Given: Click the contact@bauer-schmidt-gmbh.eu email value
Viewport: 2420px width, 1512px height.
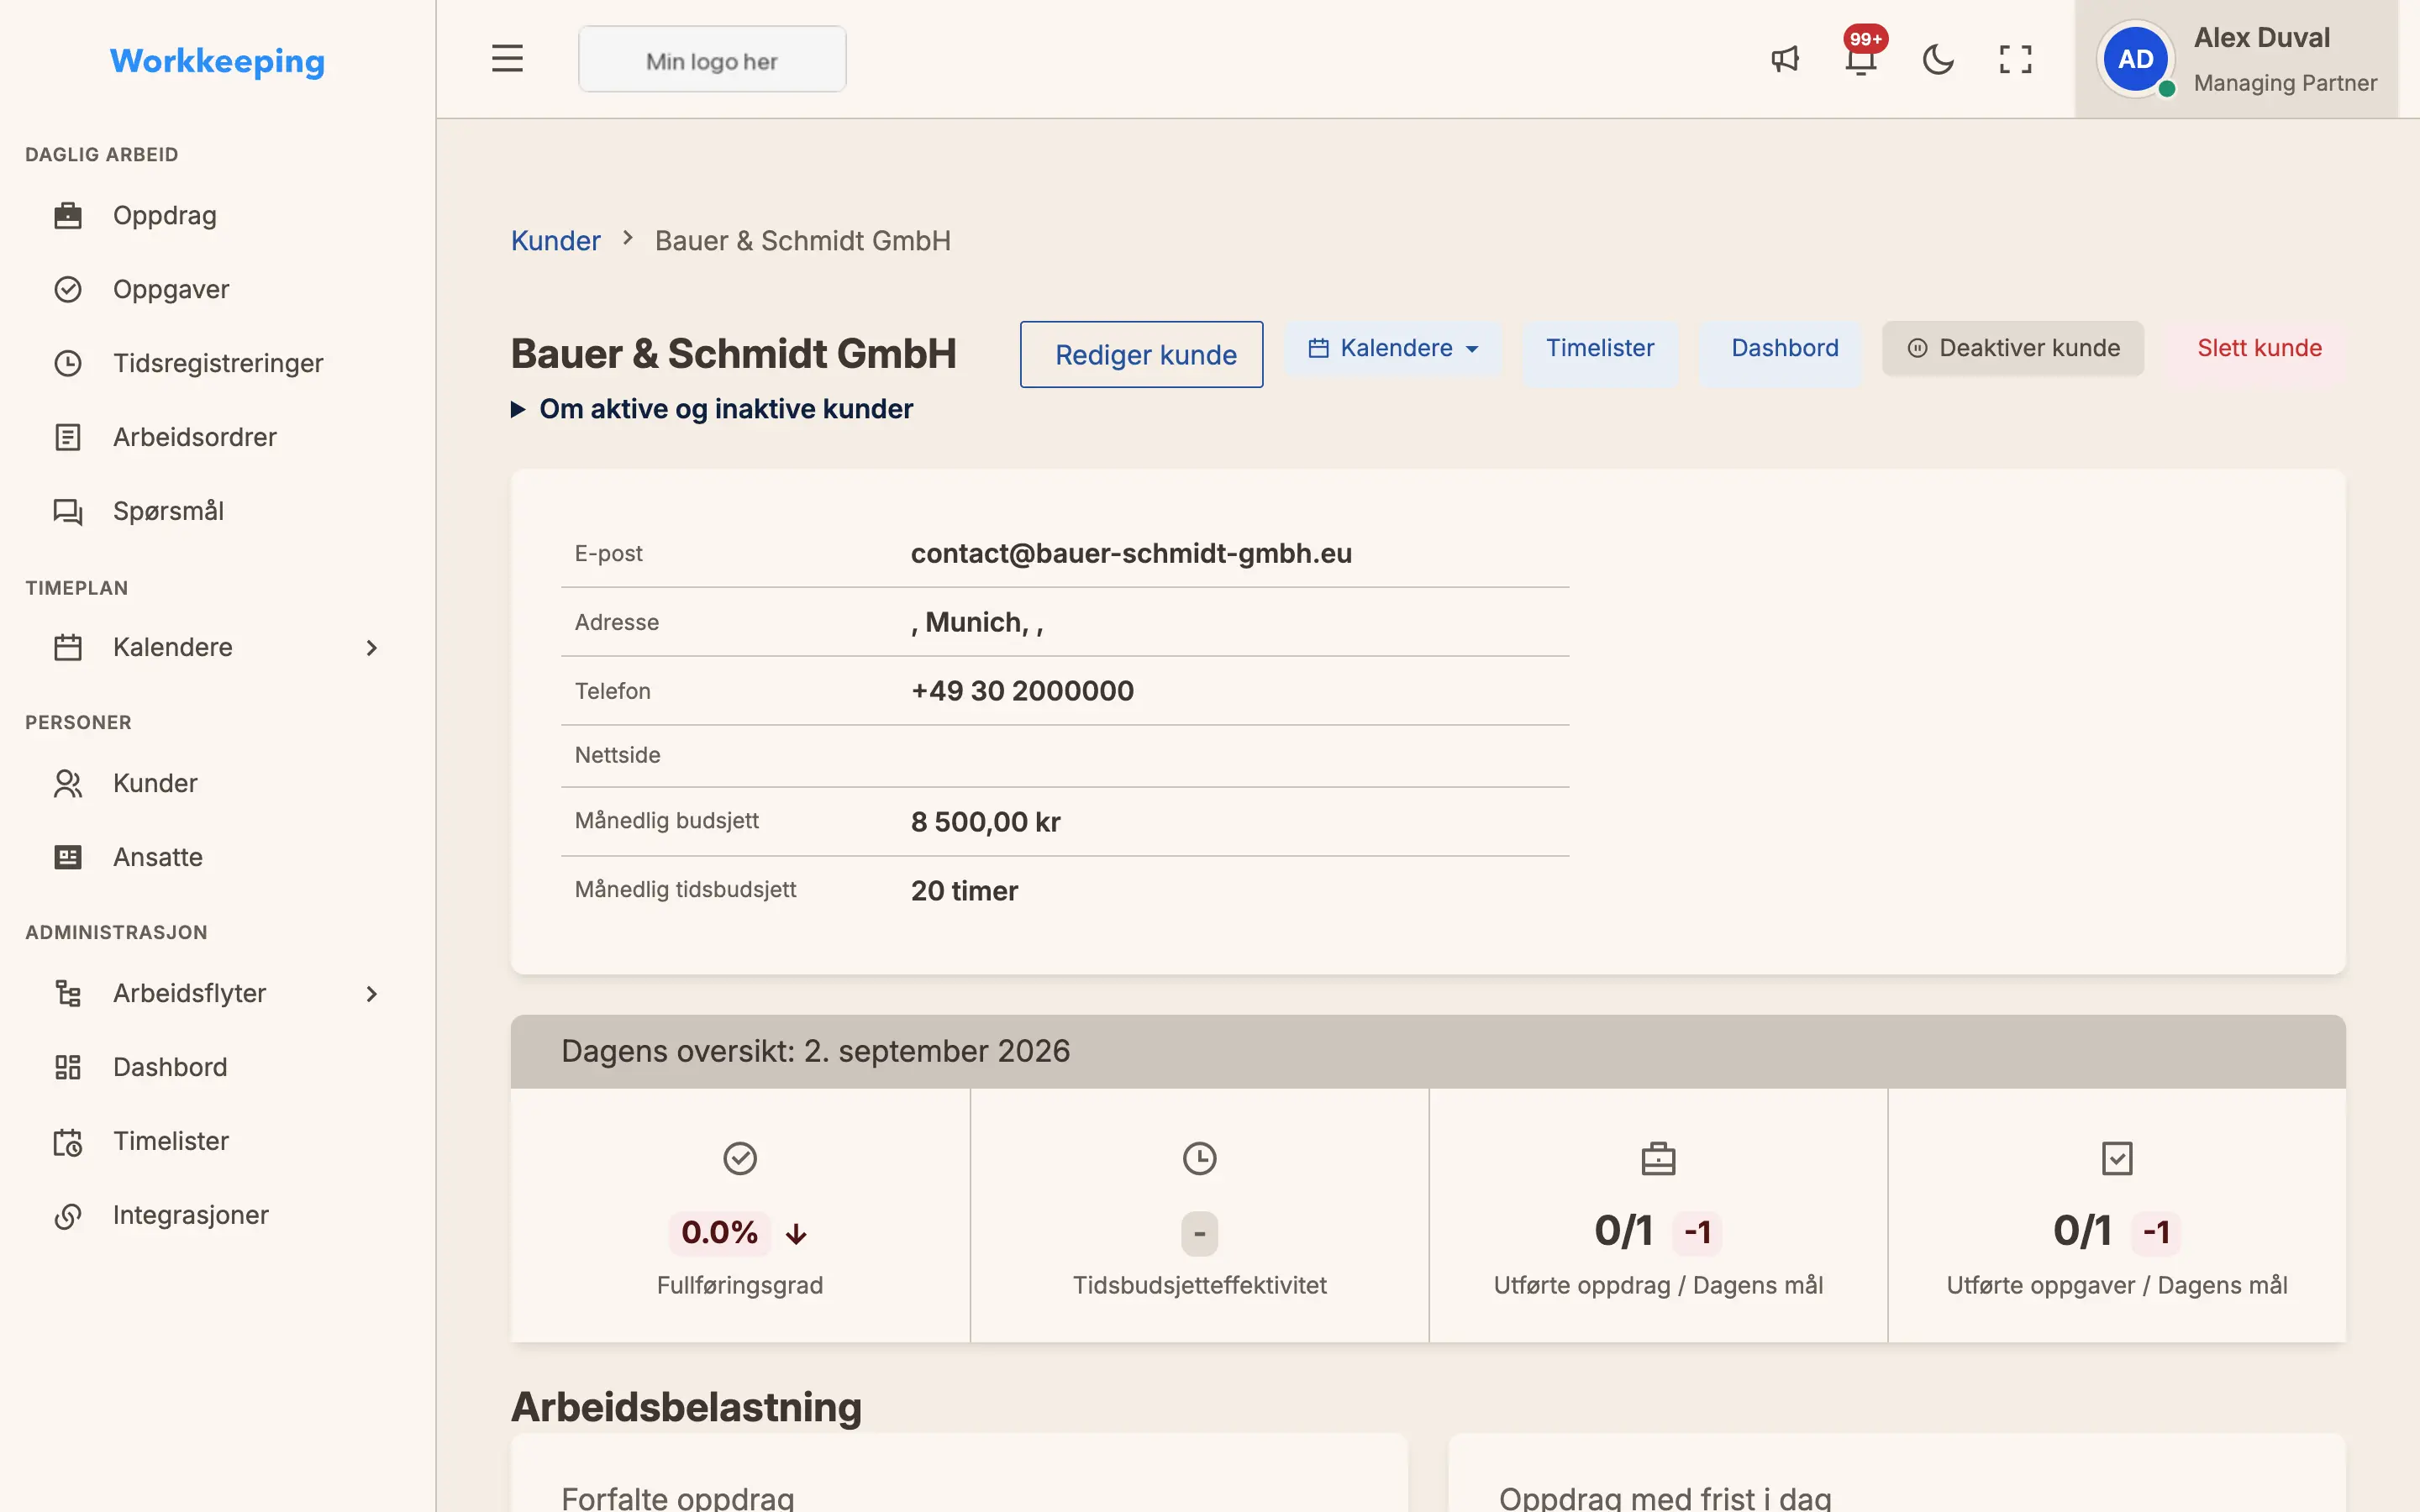Looking at the screenshot, I should coord(1131,553).
